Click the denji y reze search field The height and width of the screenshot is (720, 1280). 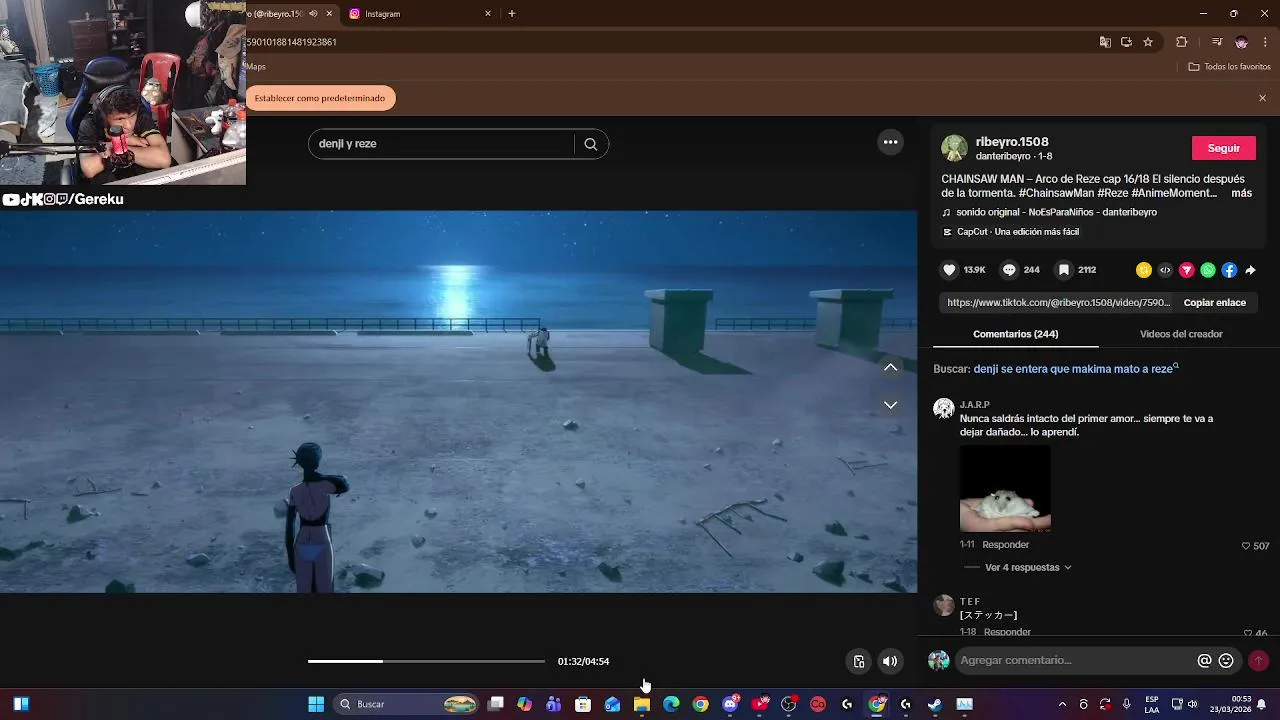coord(440,144)
